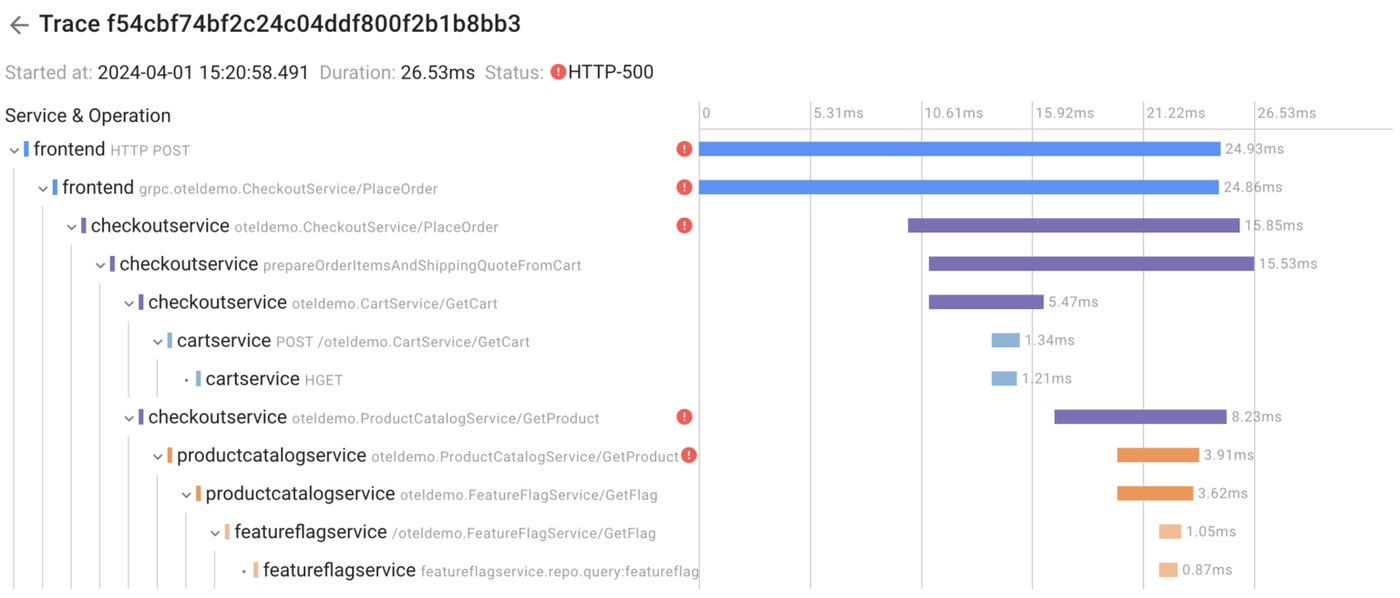
Task: Collapse the cartservice GetCart span
Action: (157, 340)
